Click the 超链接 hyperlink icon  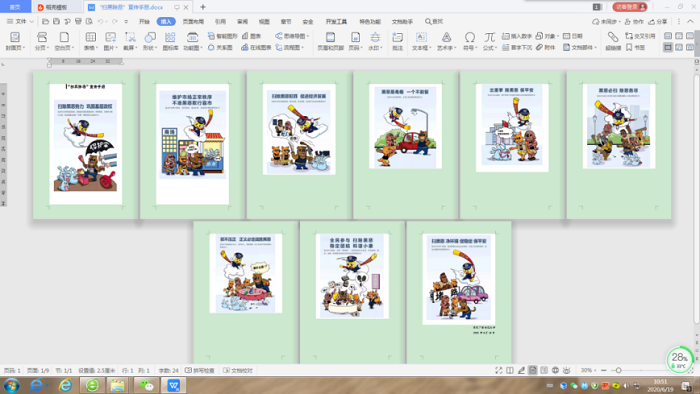(613, 40)
